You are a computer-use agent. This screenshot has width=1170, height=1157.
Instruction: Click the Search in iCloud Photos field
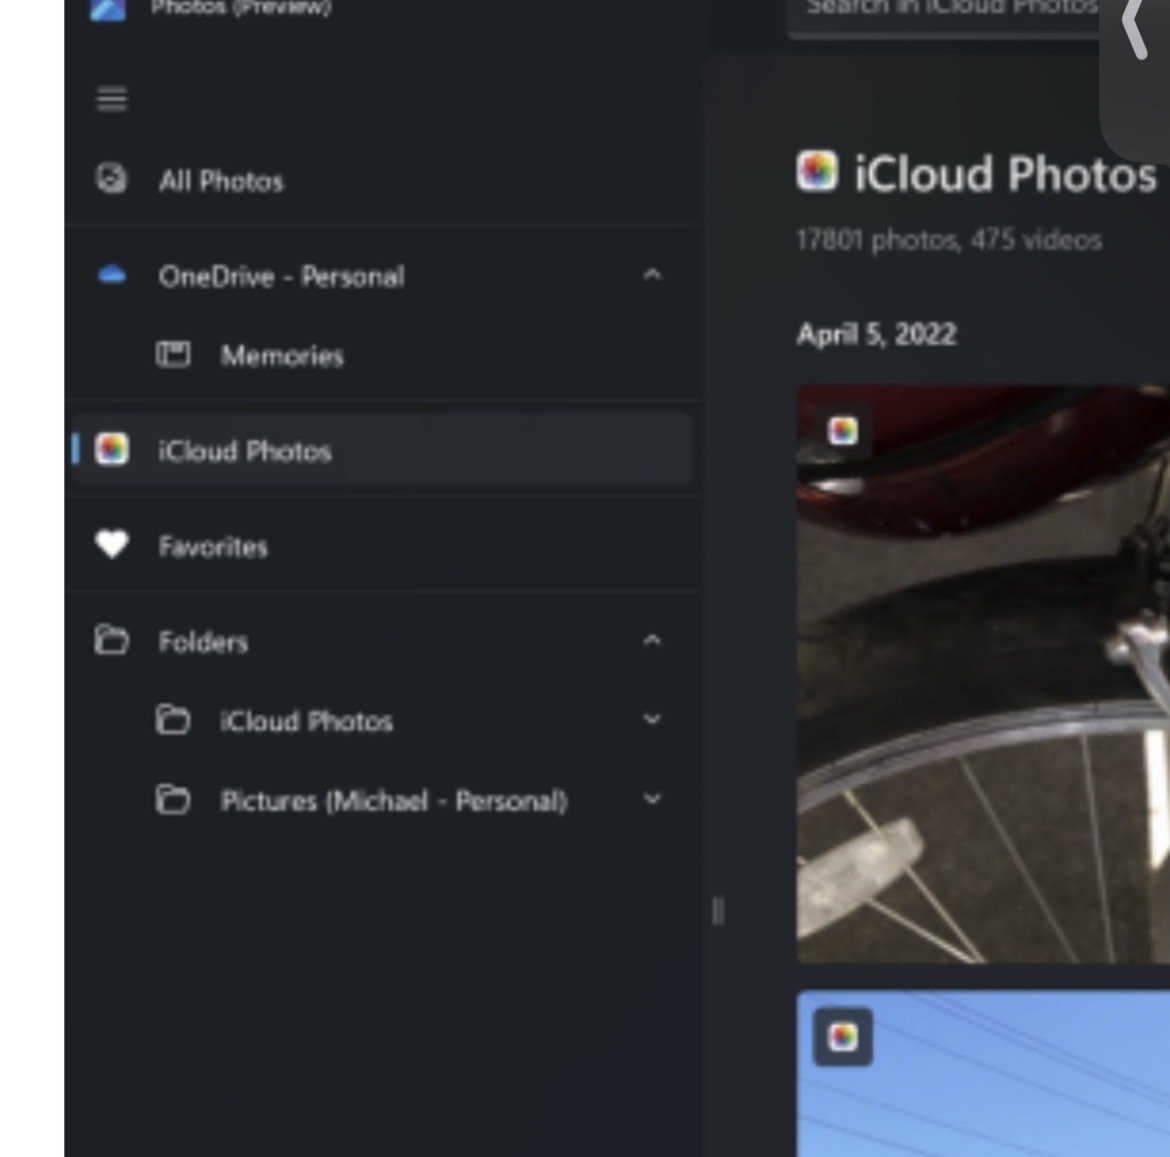point(950,10)
